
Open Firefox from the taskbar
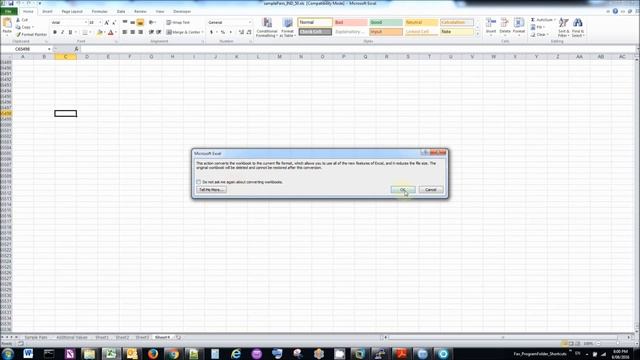[153, 353]
